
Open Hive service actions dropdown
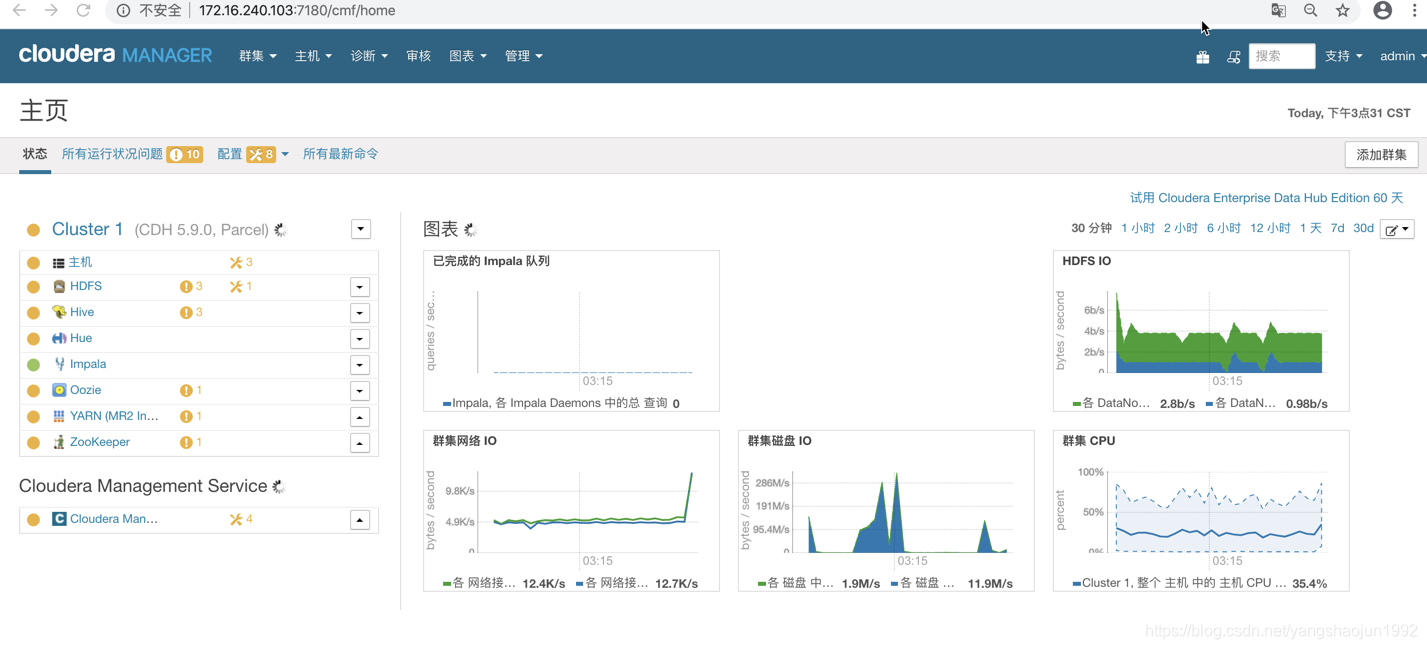[x=360, y=313]
